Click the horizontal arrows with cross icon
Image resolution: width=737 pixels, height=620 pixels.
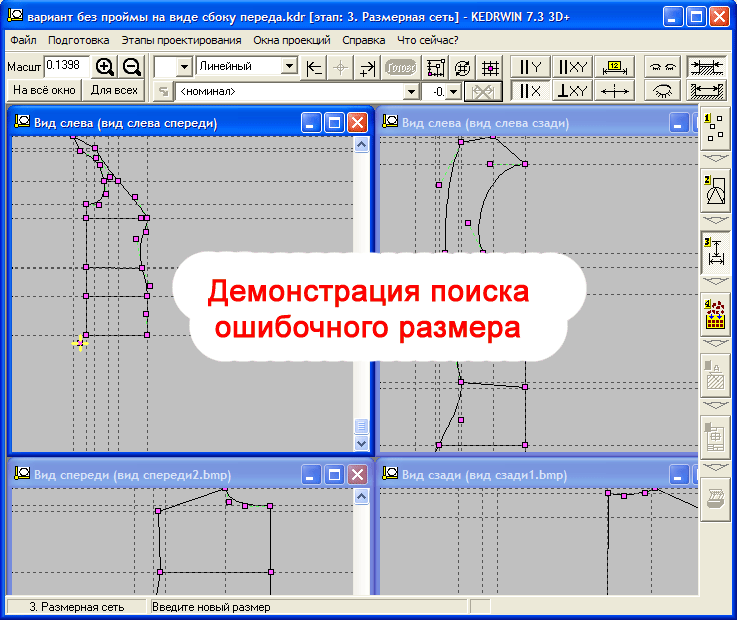(x=614, y=91)
